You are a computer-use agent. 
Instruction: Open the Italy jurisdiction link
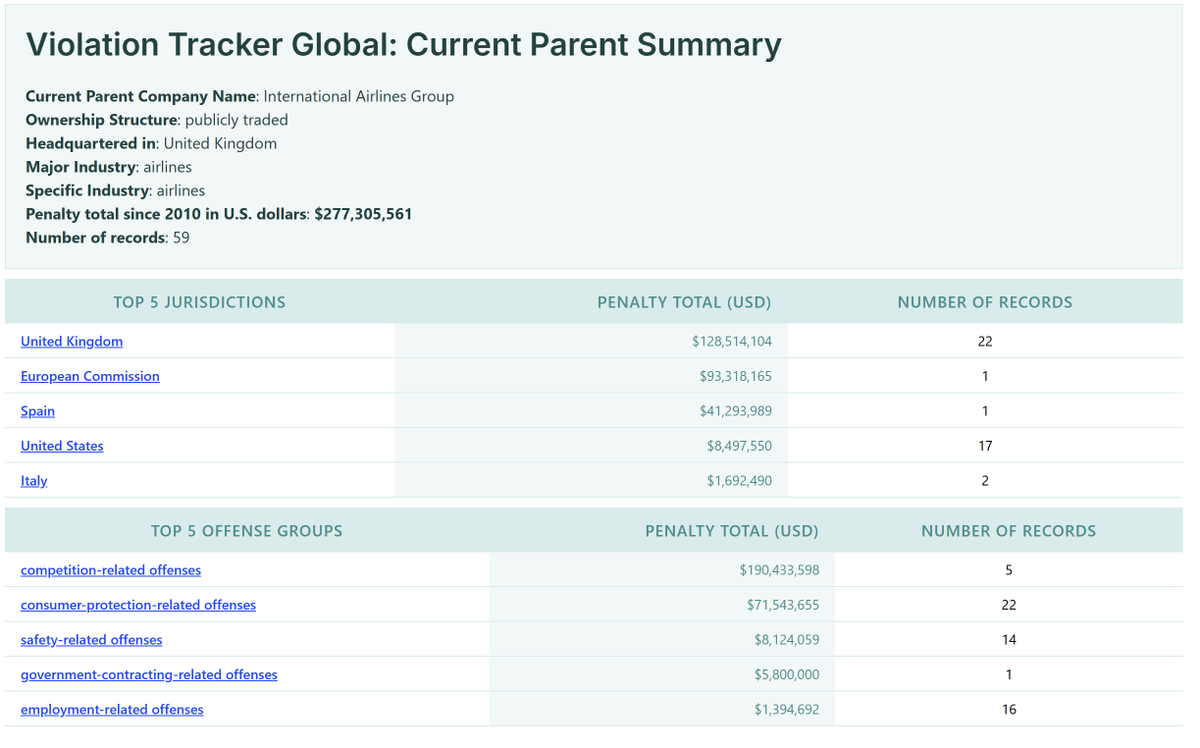[x=34, y=481]
